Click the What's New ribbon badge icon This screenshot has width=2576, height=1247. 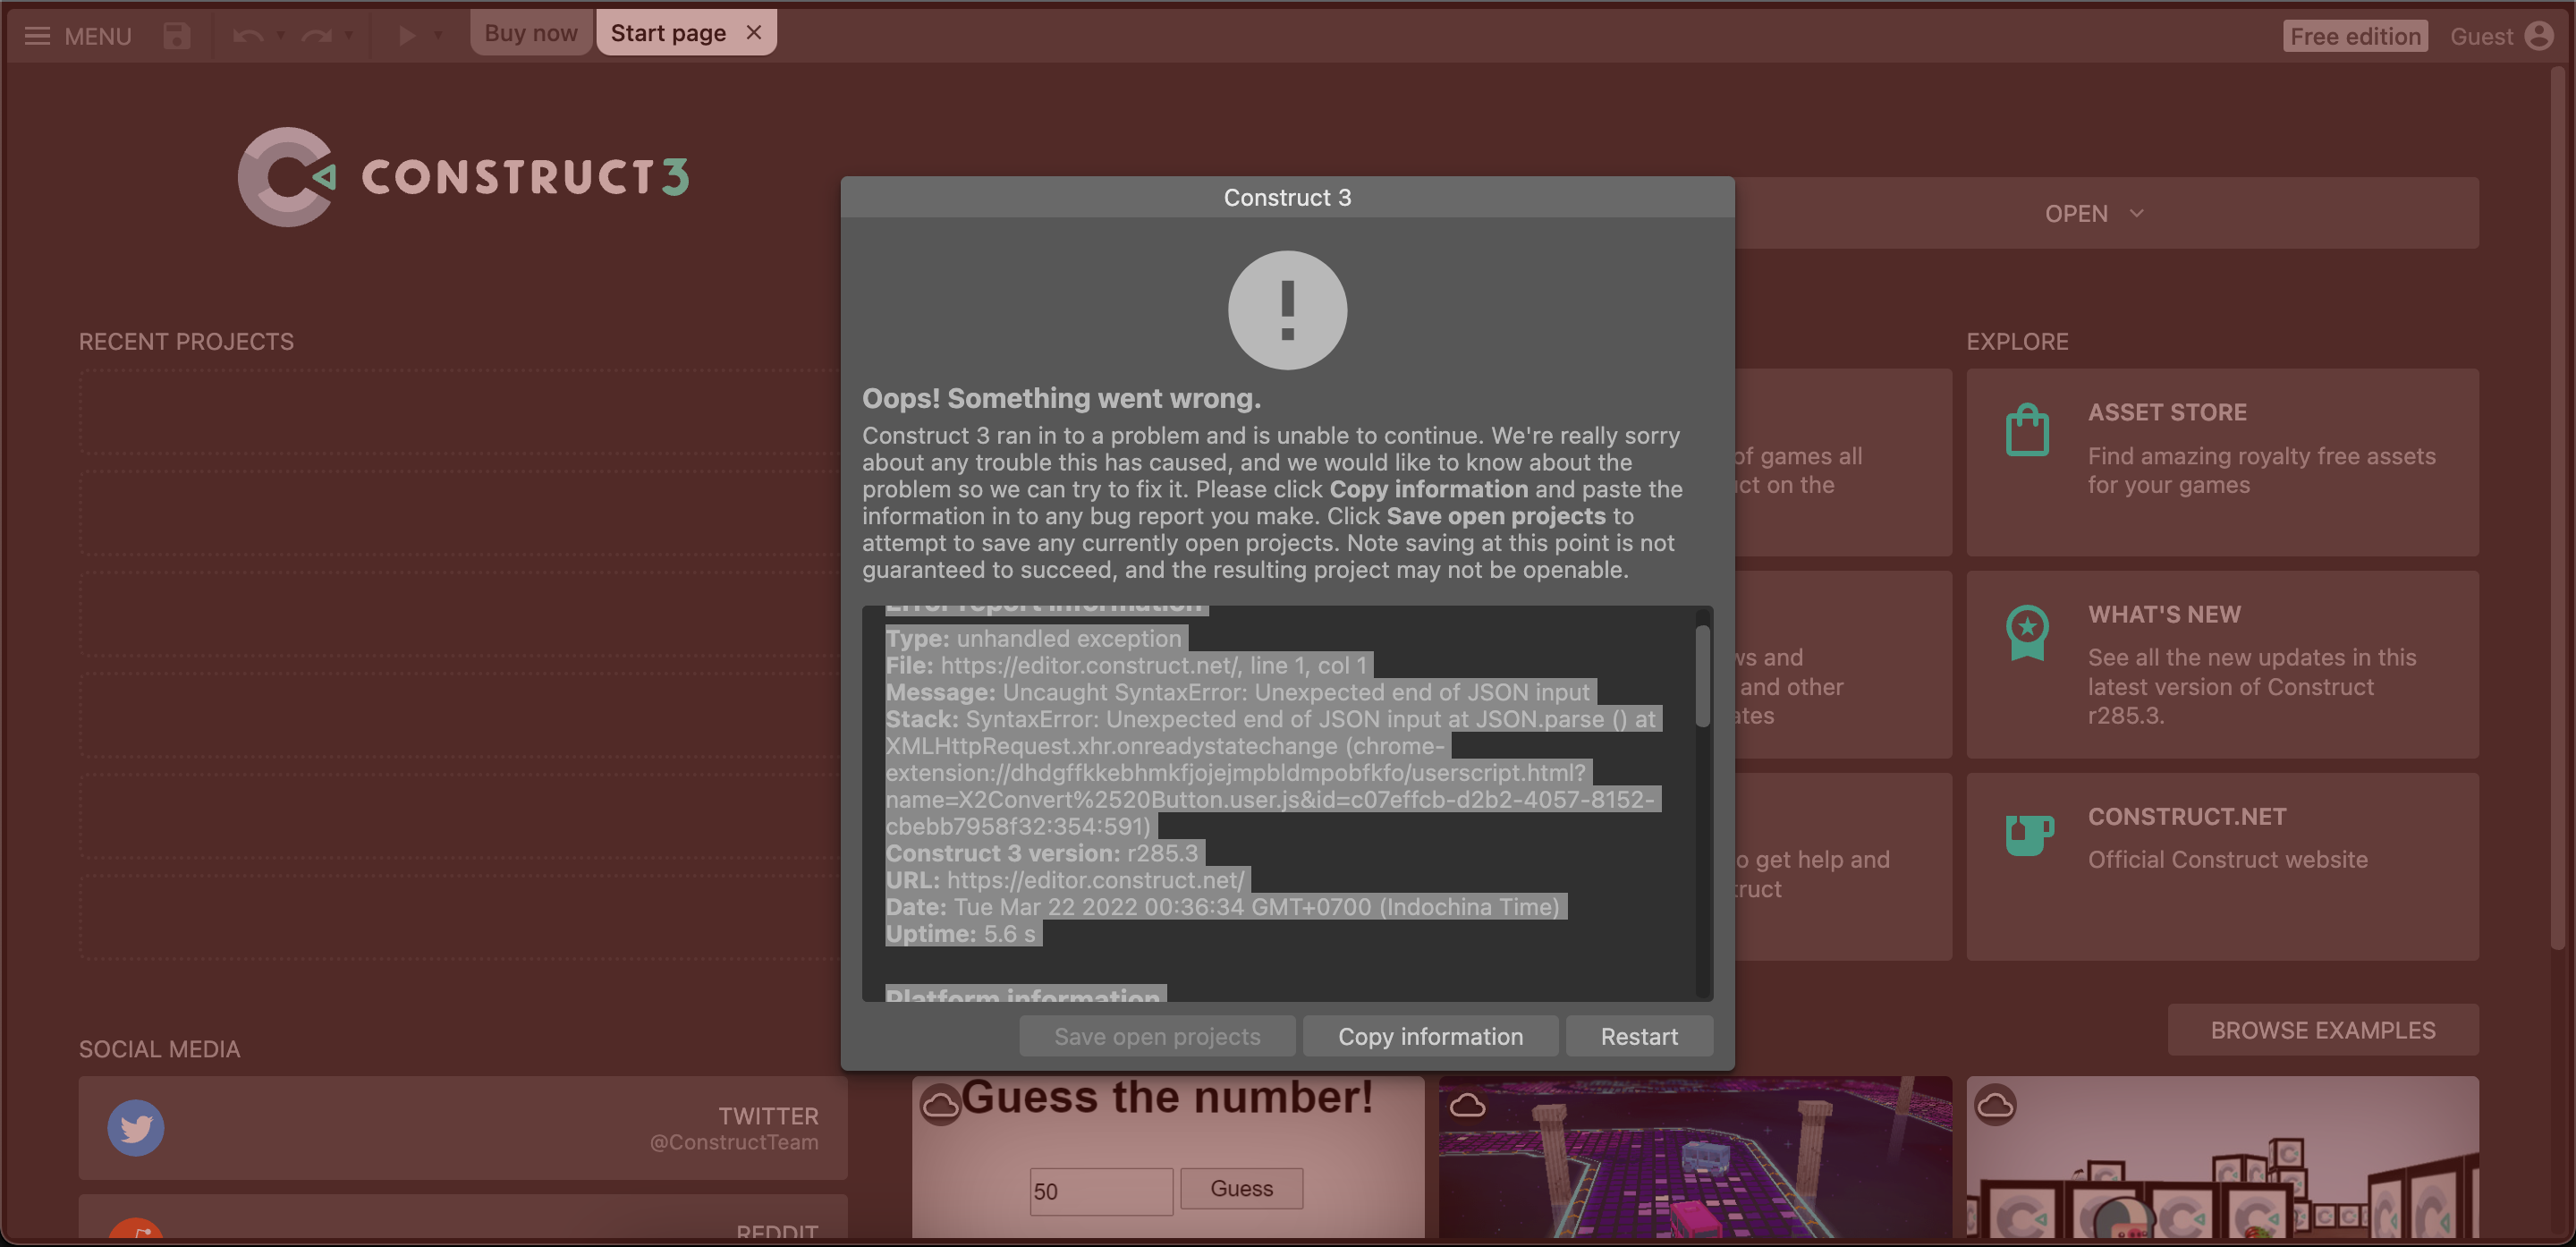point(2028,631)
